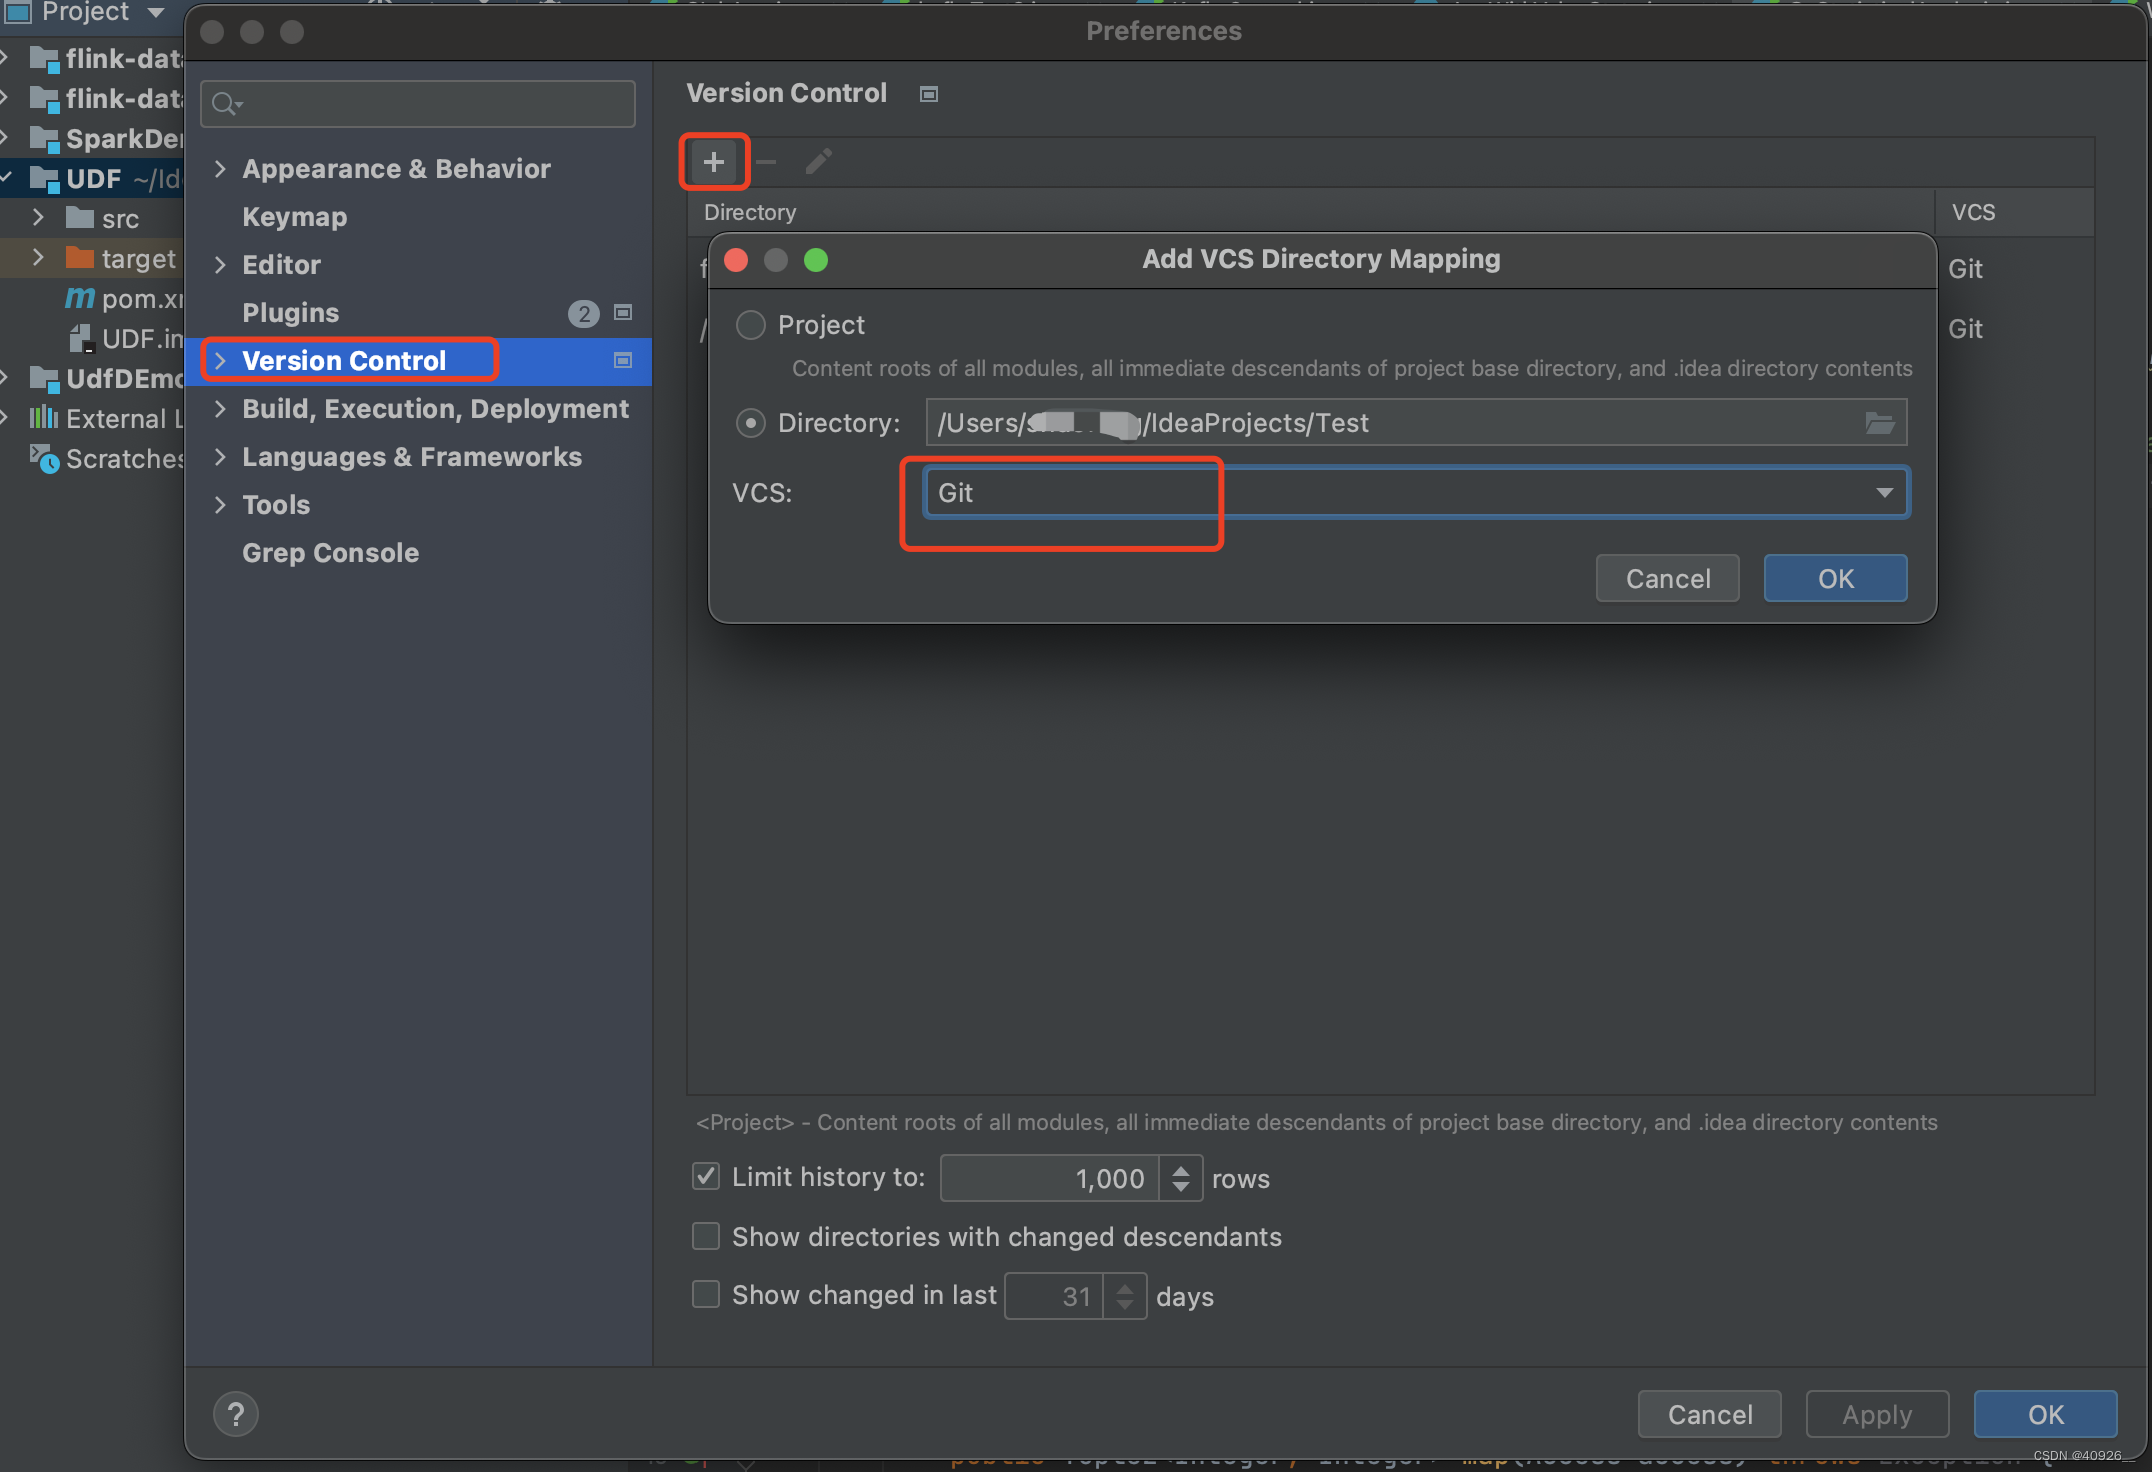Image resolution: width=2152 pixels, height=1472 pixels.
Task: Click the Add VCS Directory Mapping icon
Action: [x=715, y=164]
